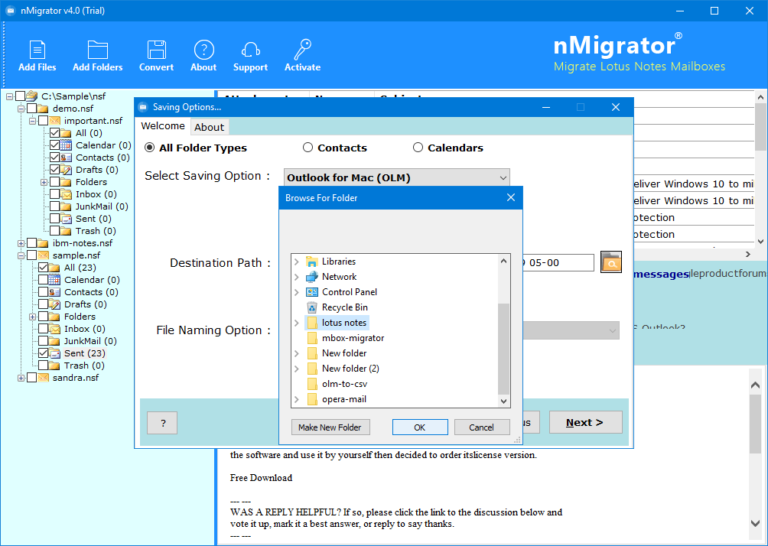Screen dimensions: 768x546
Task: Click the Activate key icon
Action: pyautogui.click(x=302, y=50)
